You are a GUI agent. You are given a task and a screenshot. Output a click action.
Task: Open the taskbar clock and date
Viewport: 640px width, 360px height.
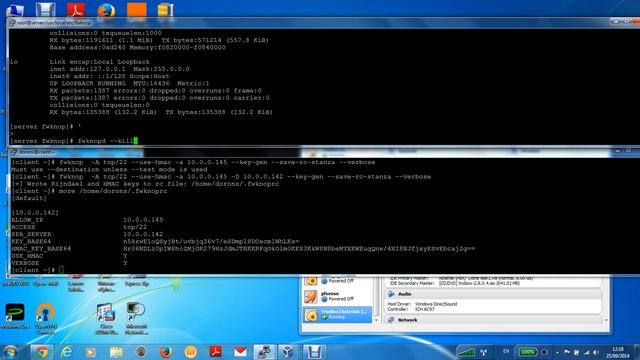(618, 352)
